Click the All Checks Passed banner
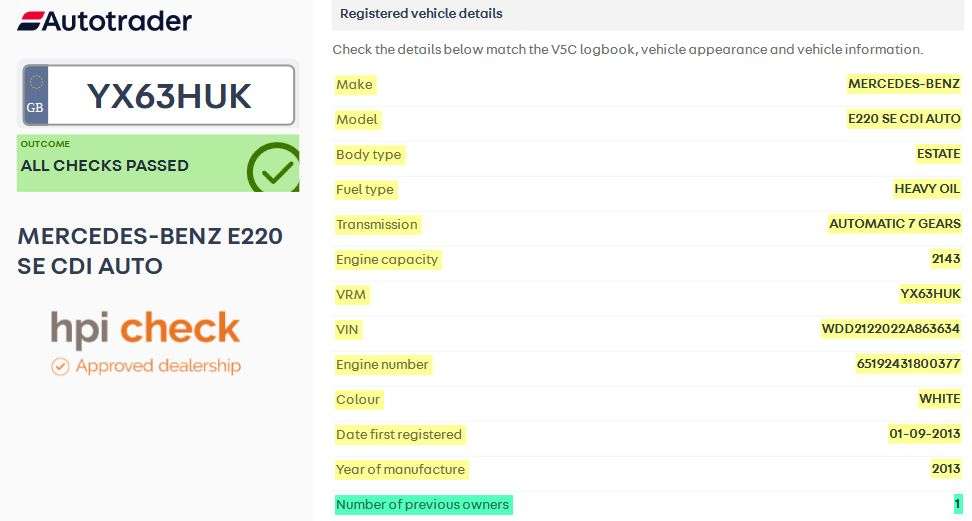The image size is (972, 521). 130,164
